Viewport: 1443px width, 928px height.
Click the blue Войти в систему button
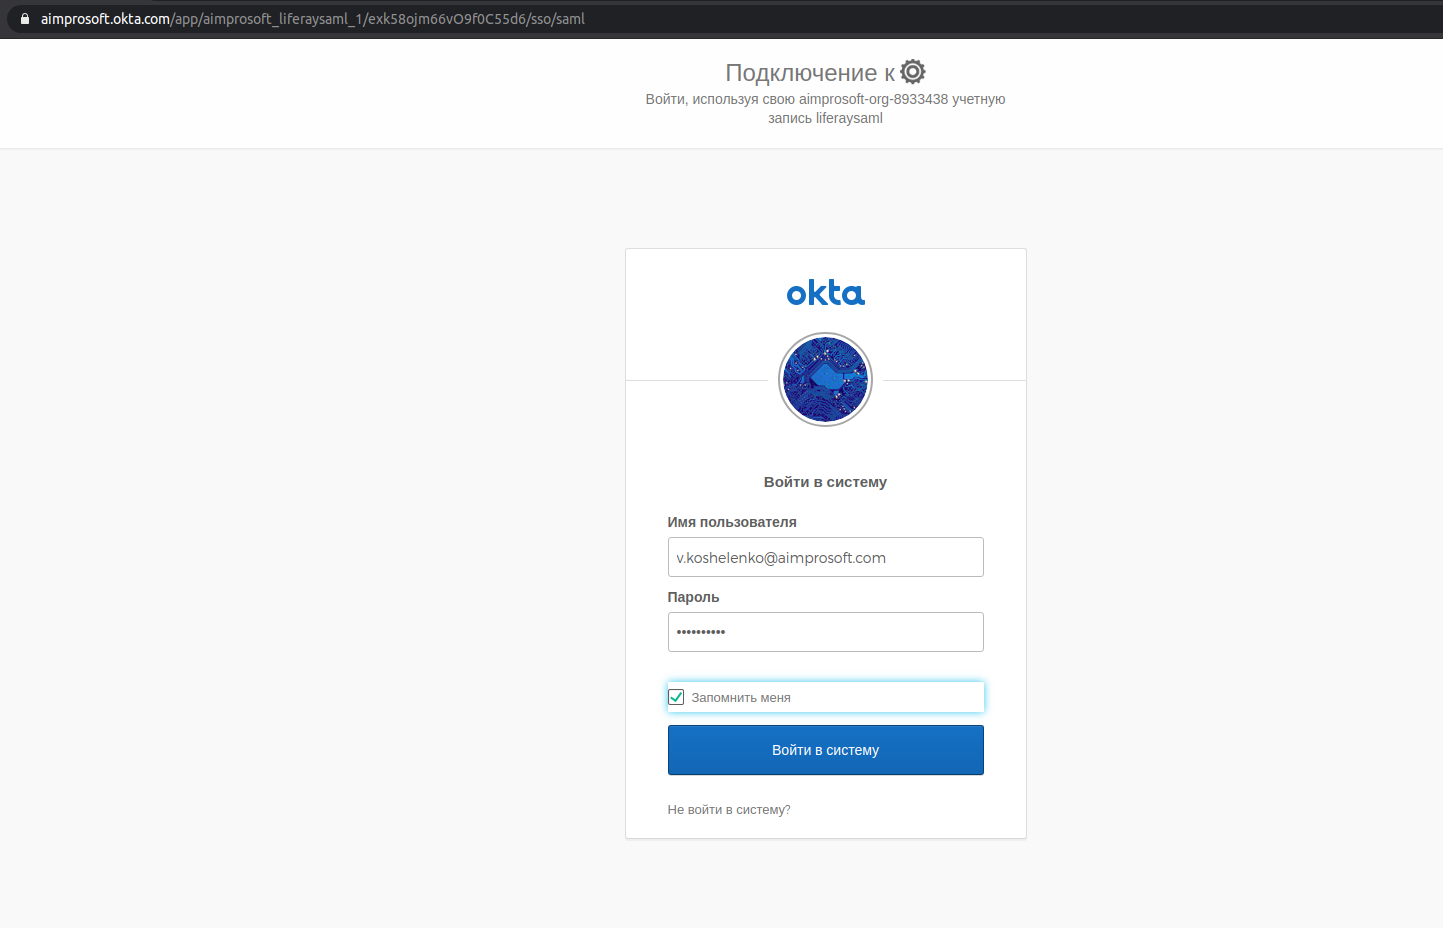825,750
